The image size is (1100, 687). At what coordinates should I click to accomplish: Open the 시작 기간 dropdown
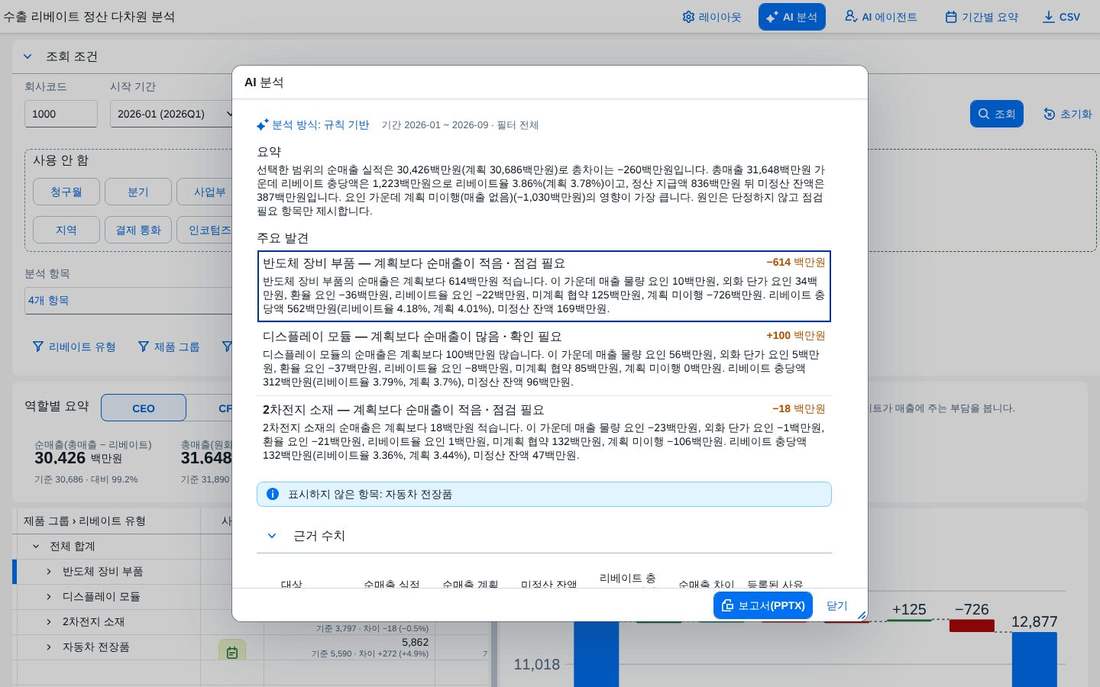tap(171, 114)
